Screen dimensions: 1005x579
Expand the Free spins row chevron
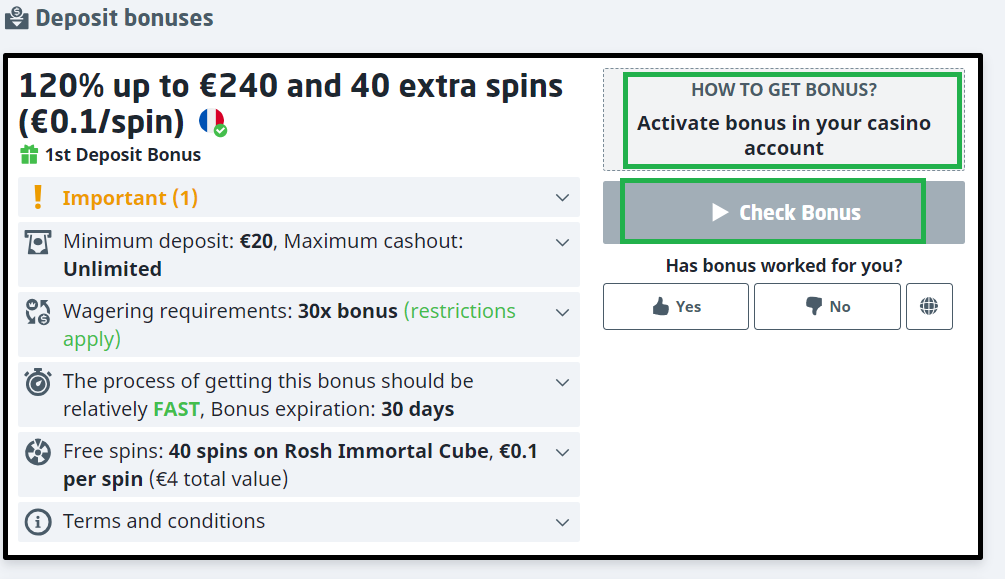coord(562,452)
